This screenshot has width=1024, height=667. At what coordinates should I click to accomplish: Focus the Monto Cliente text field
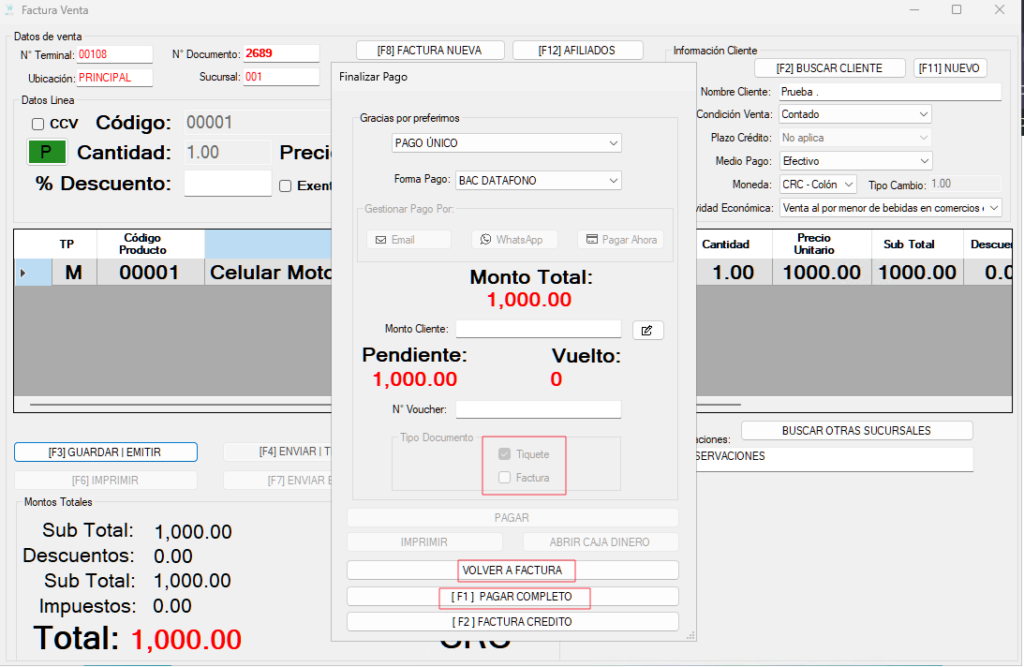tap(538, 329)
